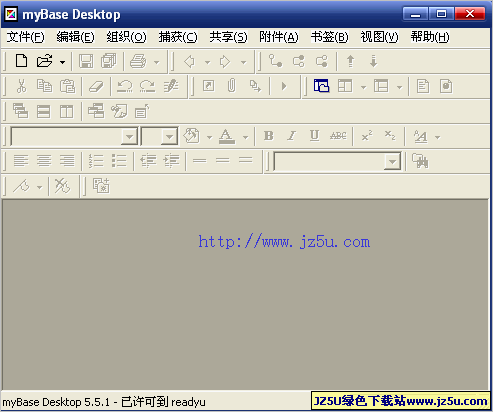Open the font color dropdown arrow
Screen dimensions: 493x412
246,137
